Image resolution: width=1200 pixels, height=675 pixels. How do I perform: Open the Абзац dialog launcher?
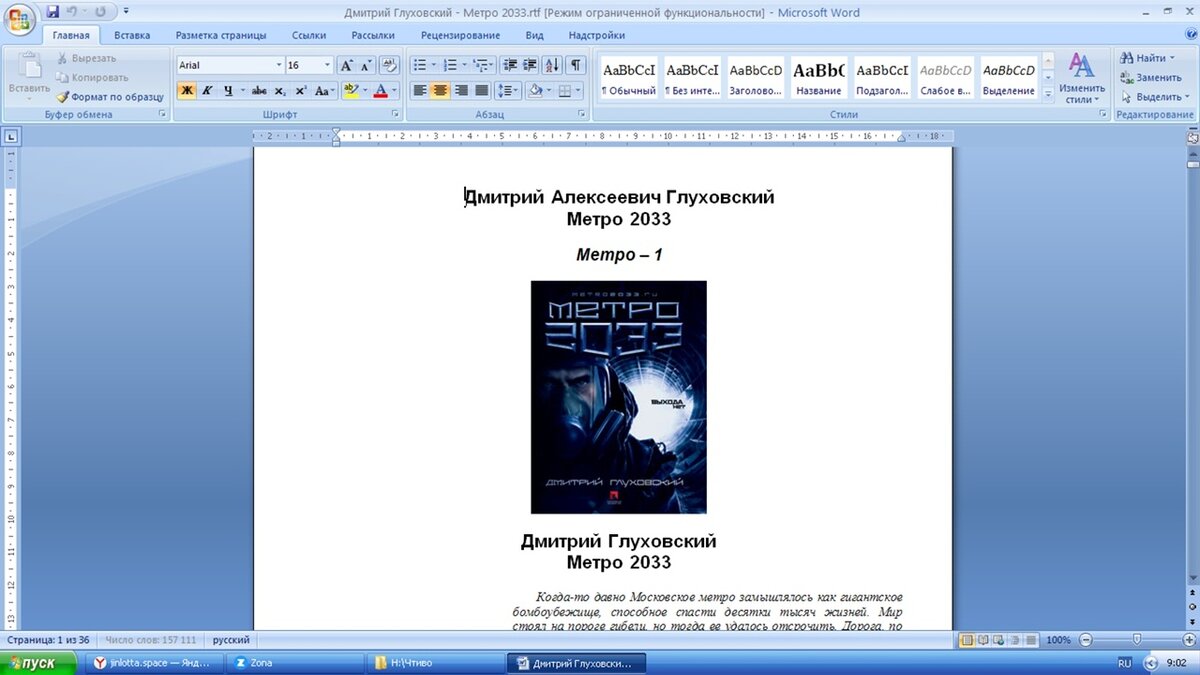click(x=582, y=115)
